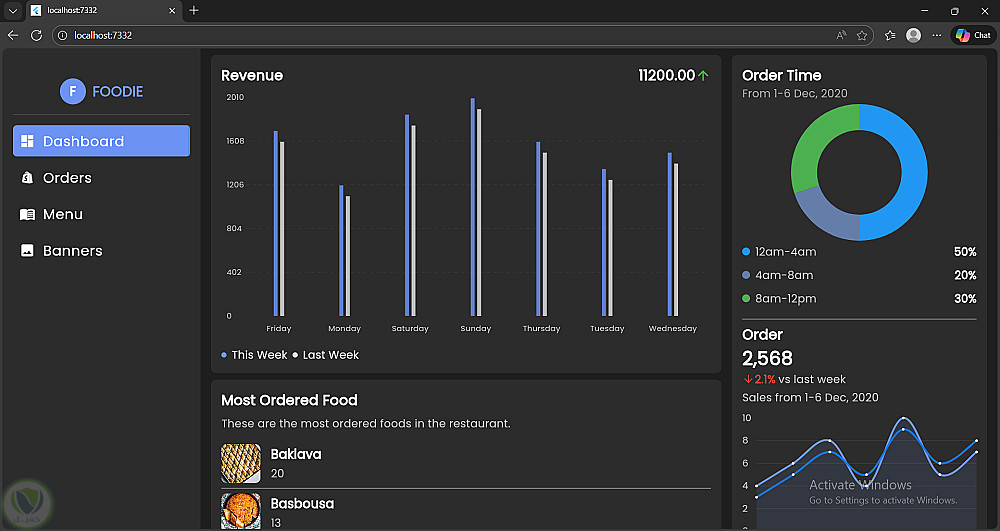Screen dimensions: 1000x531
Task: Click the Dashboard grid icon in sidebar
Action: pyautogui.click(x=28, y=141)
